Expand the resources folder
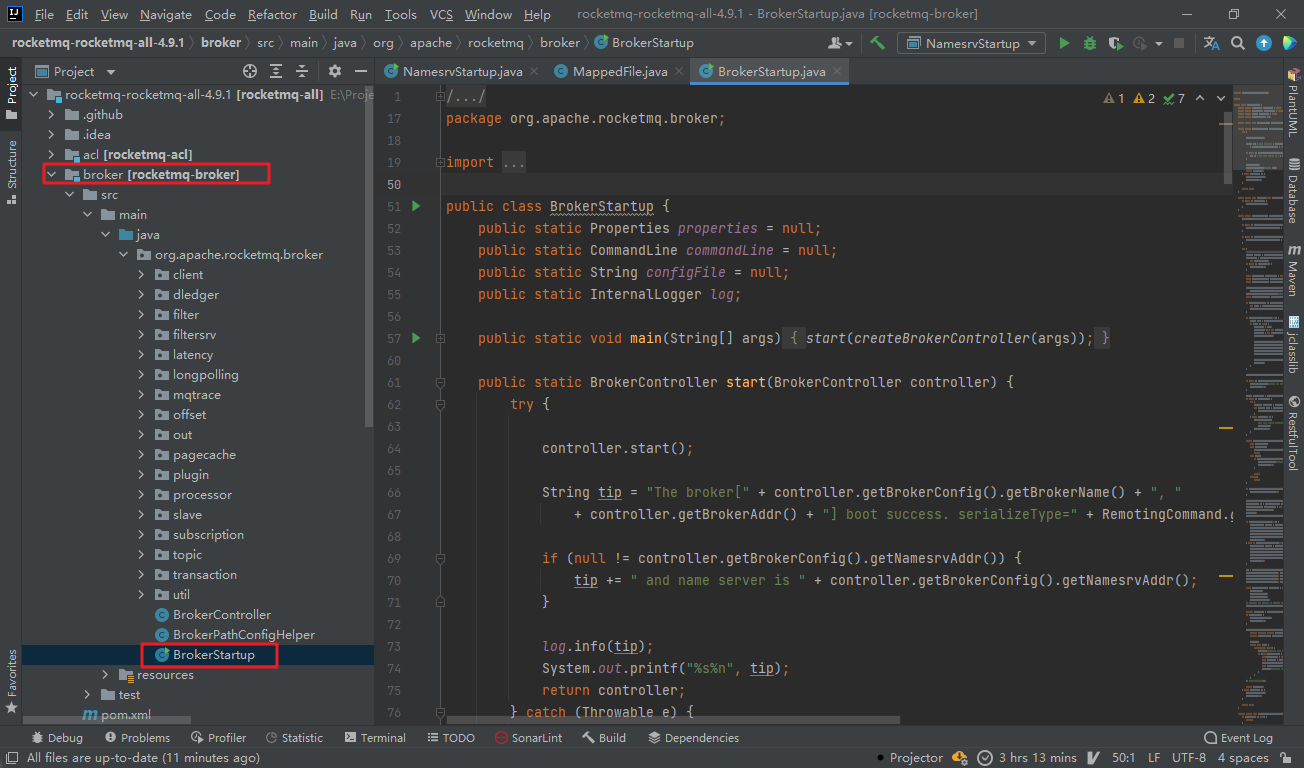The image size is (1304, 768). tap(105, 674)
